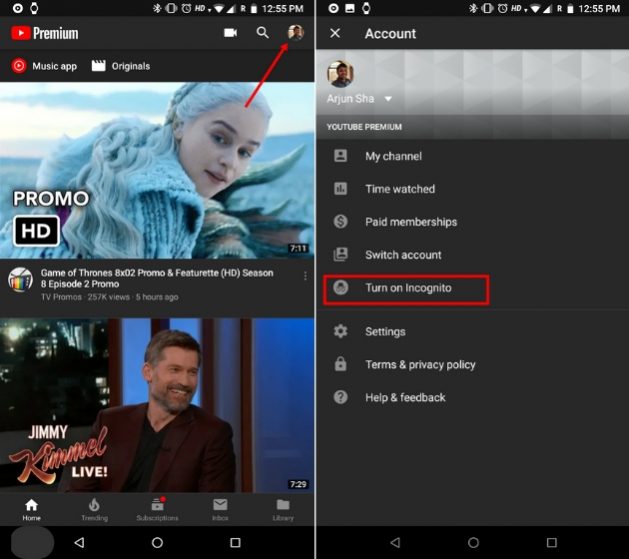Switch to the Library tab
This screenshot has width=629, height=559.
(x=283, y=510)
